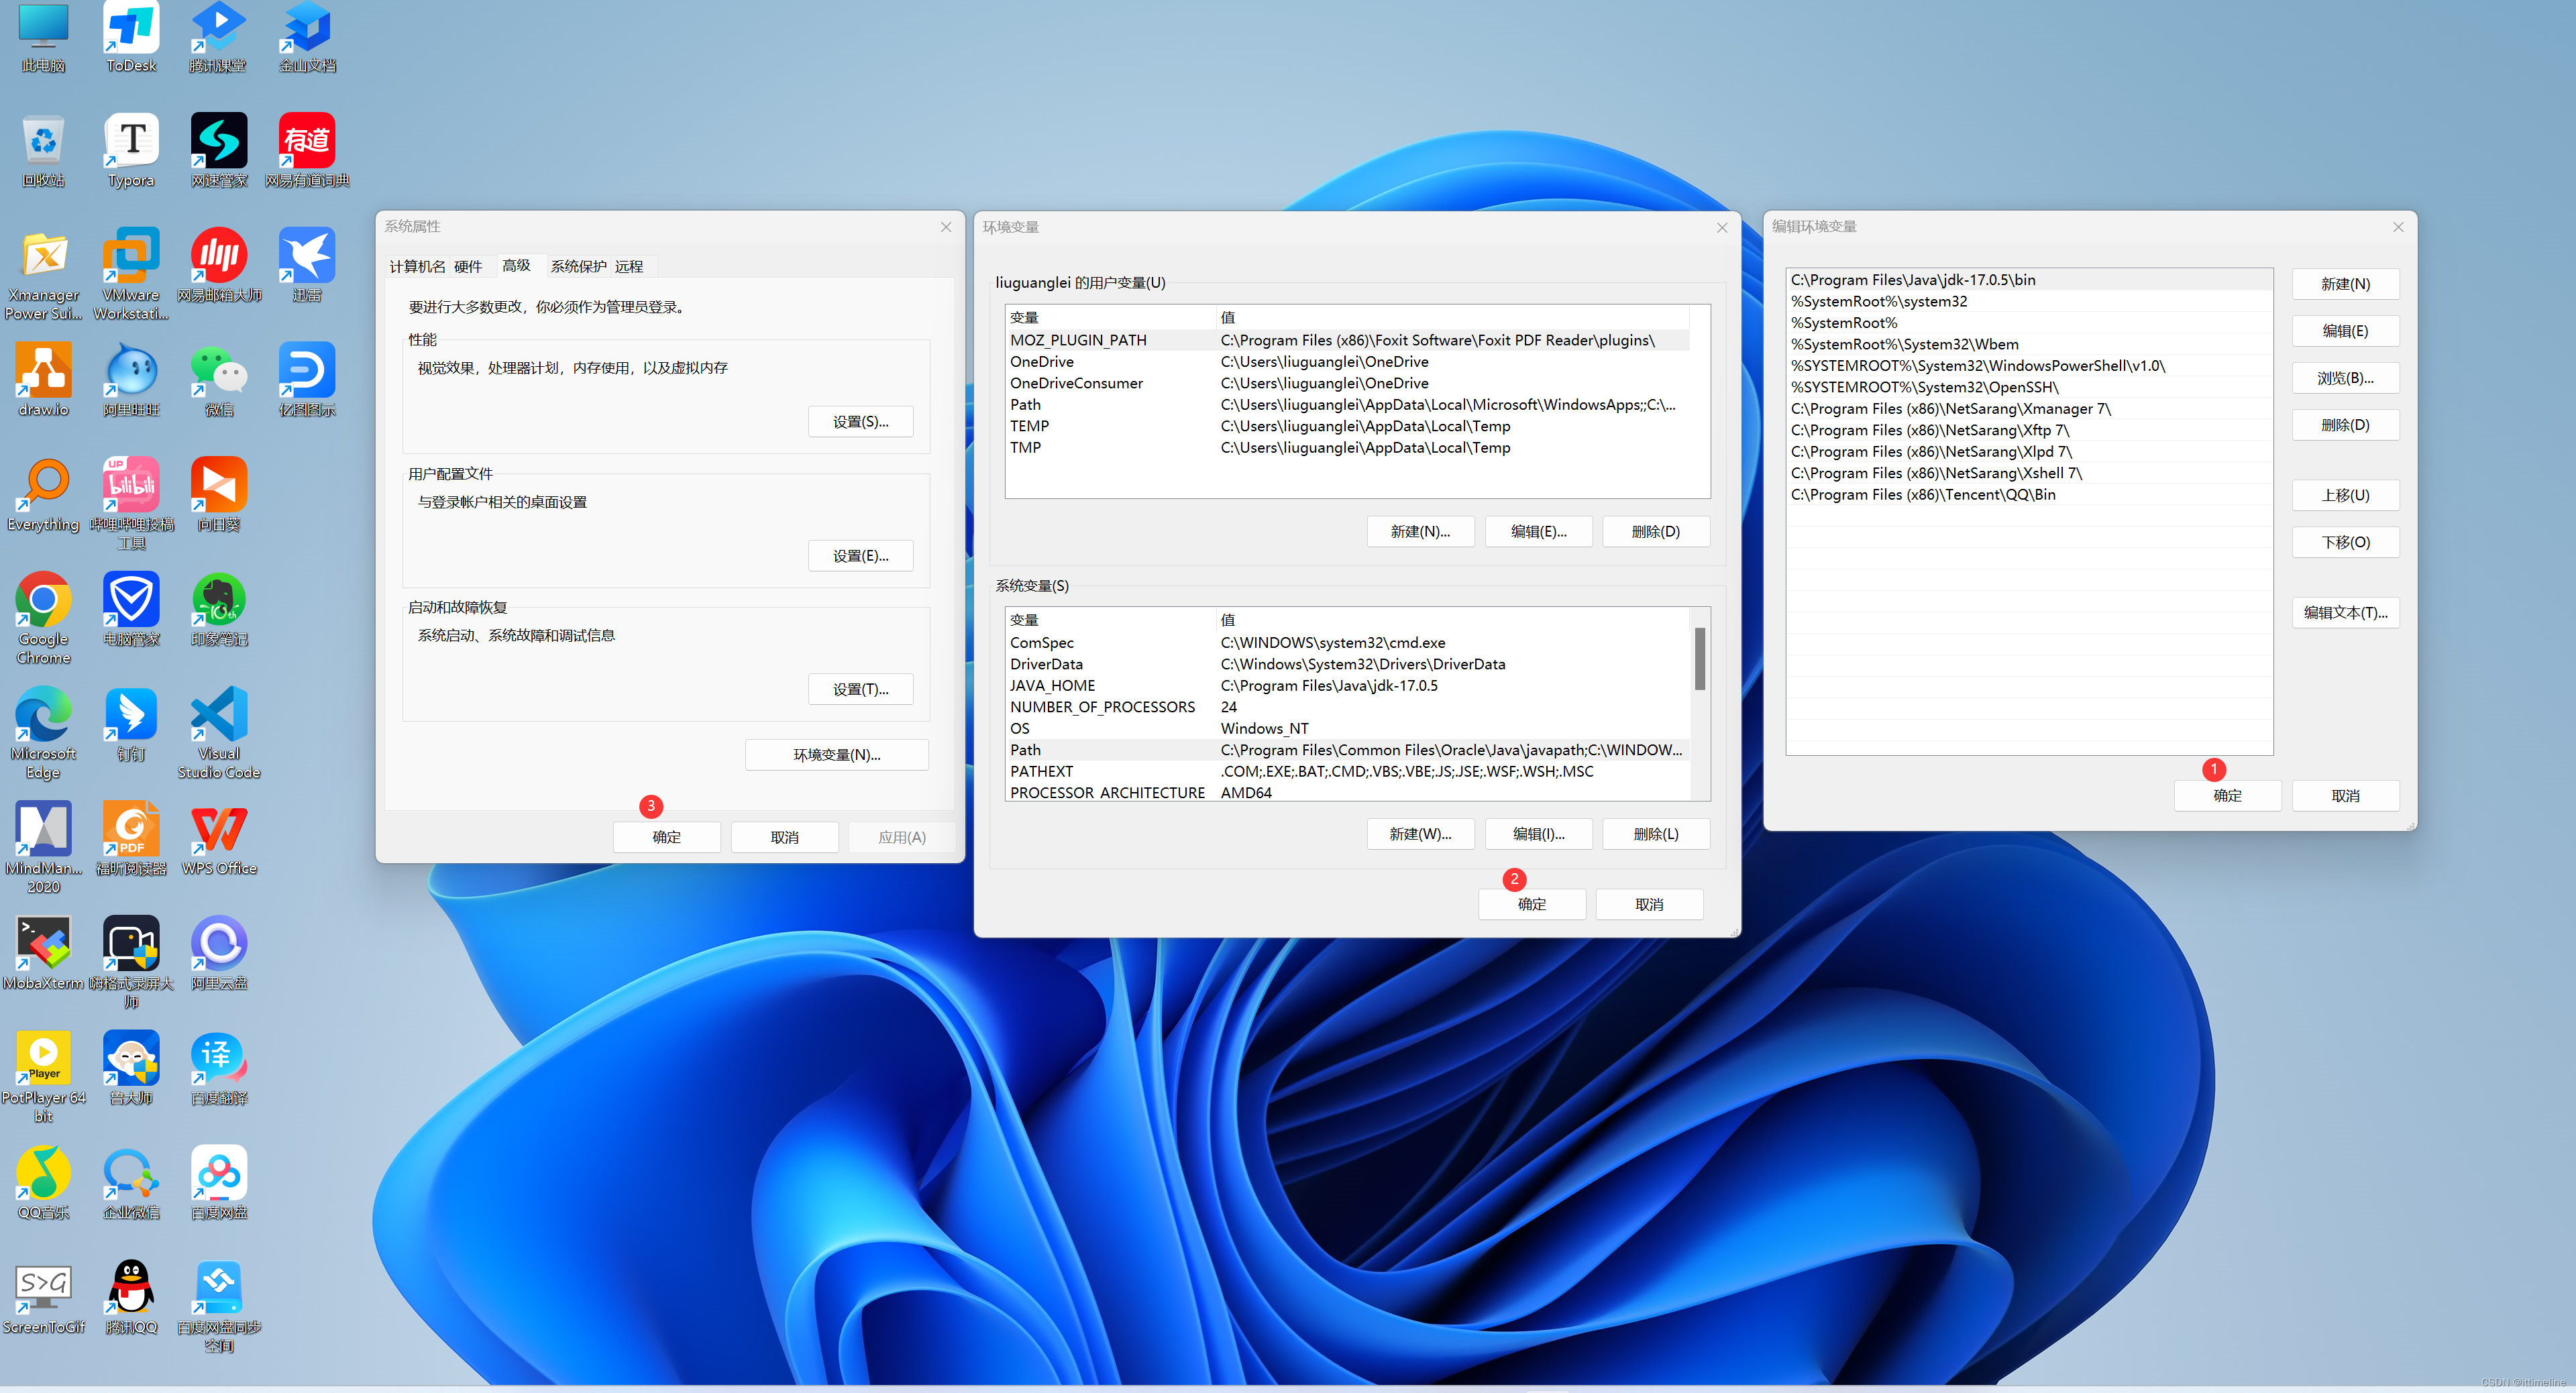Click the QQ application desktop icon
The height and width of the screenshot is (1393, 2576).
point(129,1290)
